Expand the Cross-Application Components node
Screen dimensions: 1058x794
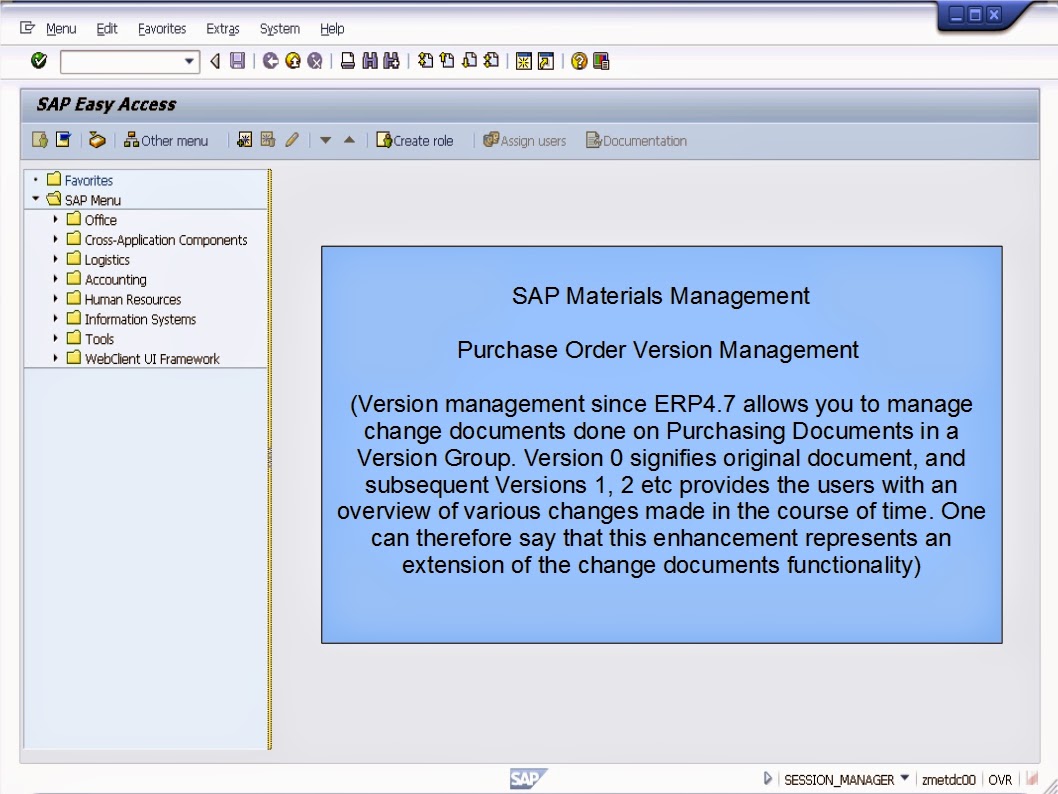[55, 239]
